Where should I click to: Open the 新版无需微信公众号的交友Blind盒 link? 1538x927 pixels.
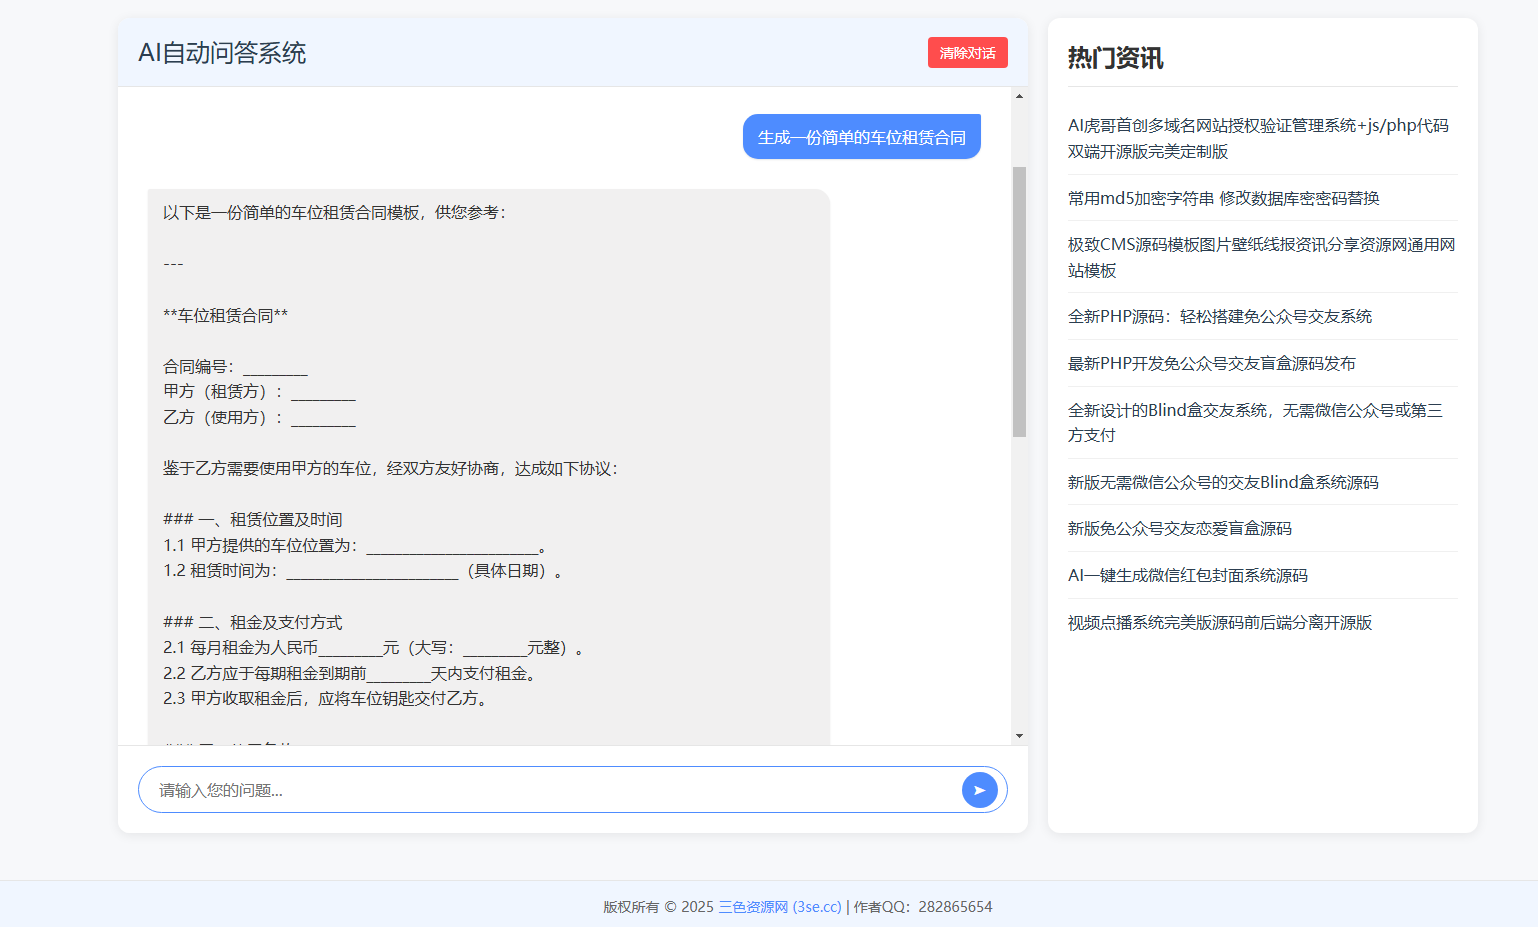(1222, 481)
